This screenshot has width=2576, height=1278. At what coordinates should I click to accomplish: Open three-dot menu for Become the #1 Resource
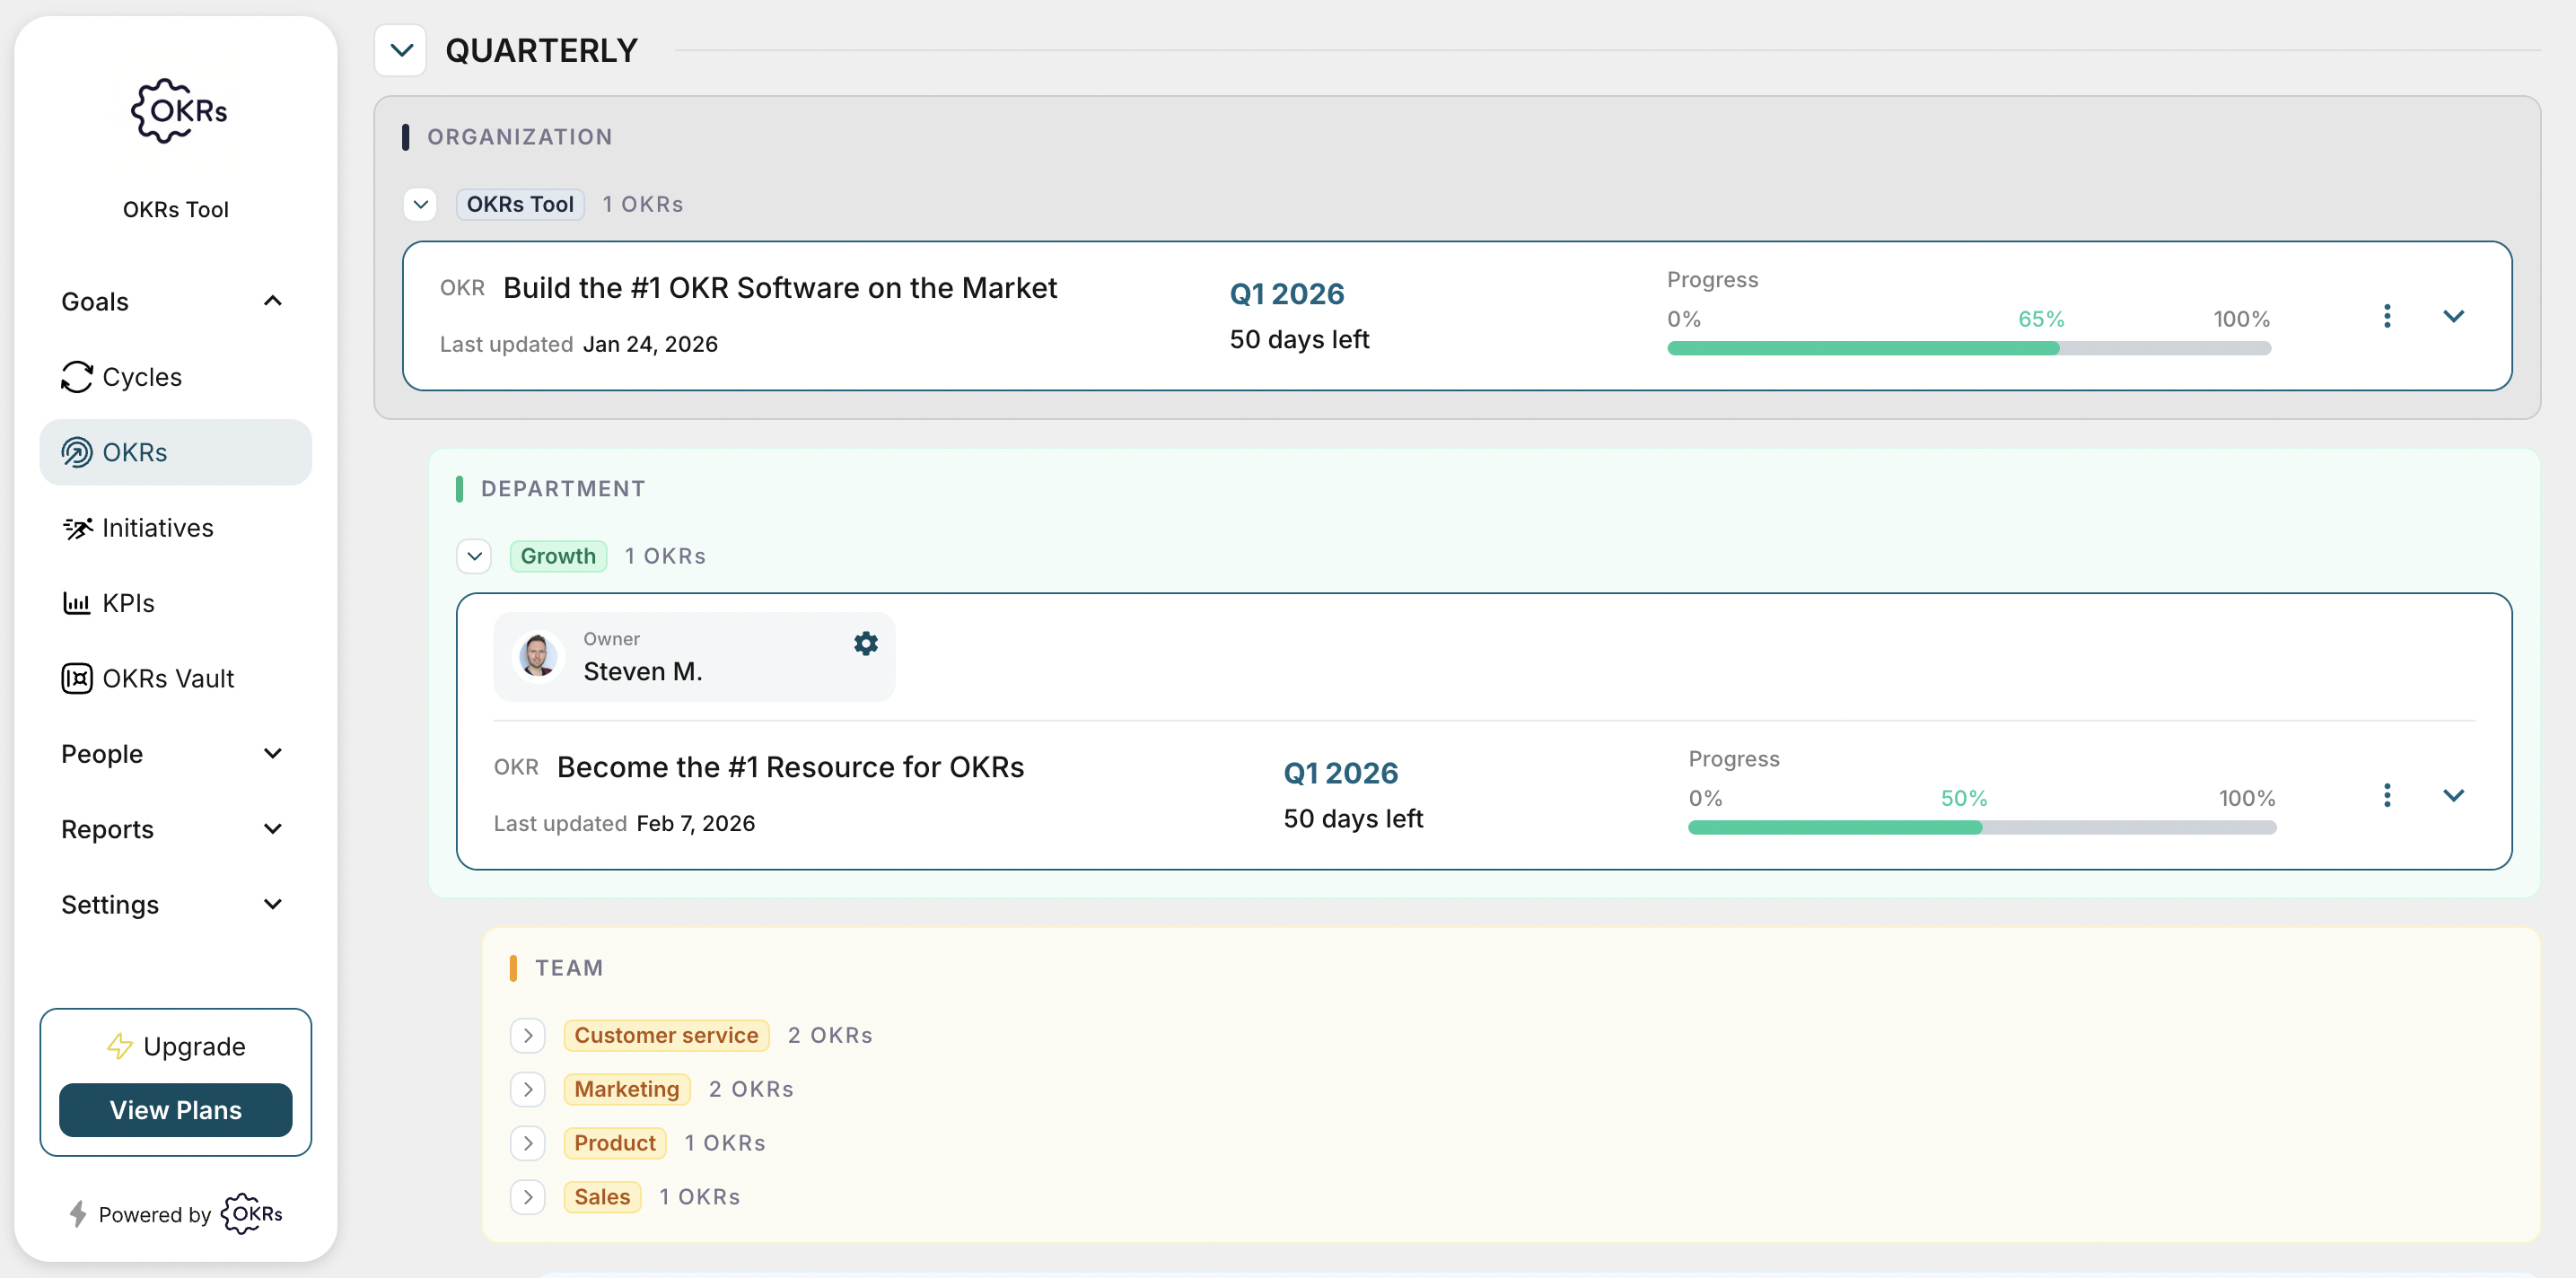2386,795
